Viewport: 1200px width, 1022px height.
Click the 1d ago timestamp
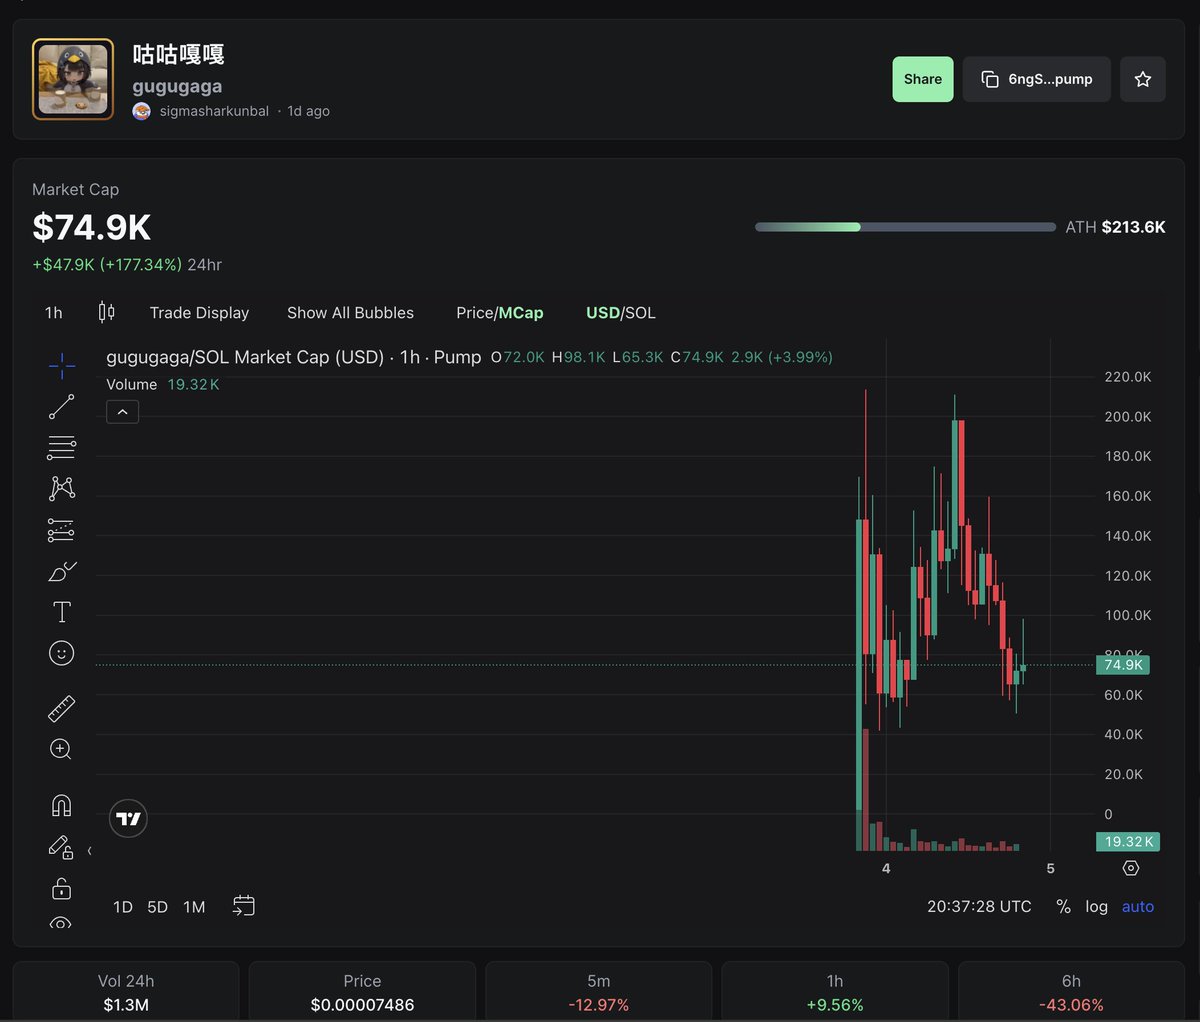tap(308, 111)
